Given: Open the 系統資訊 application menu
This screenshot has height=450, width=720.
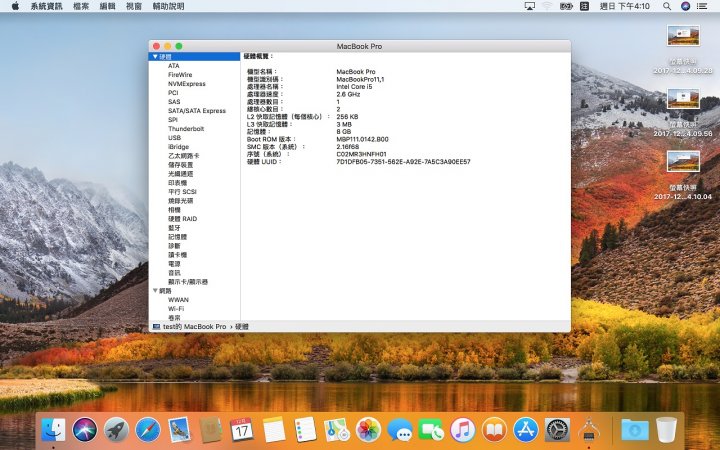Looking at the screenshot, I should 46,6.
